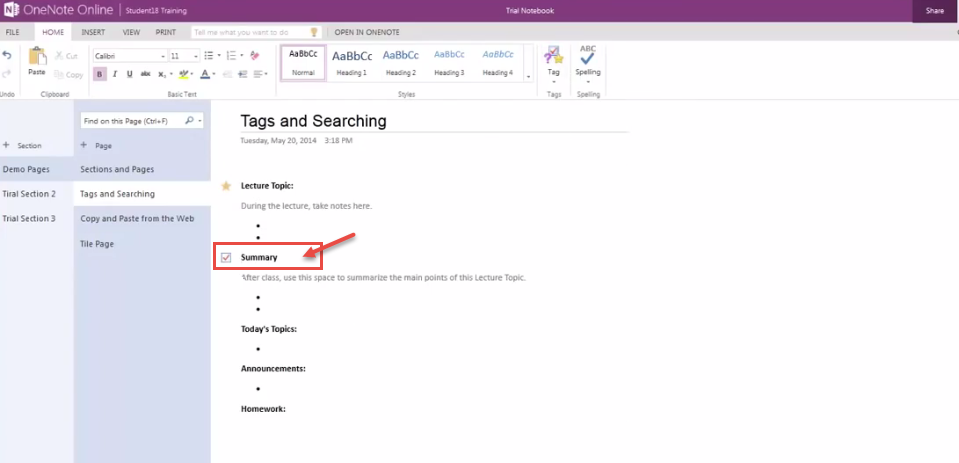Toggle Bold formatting

tap(100, 74)
